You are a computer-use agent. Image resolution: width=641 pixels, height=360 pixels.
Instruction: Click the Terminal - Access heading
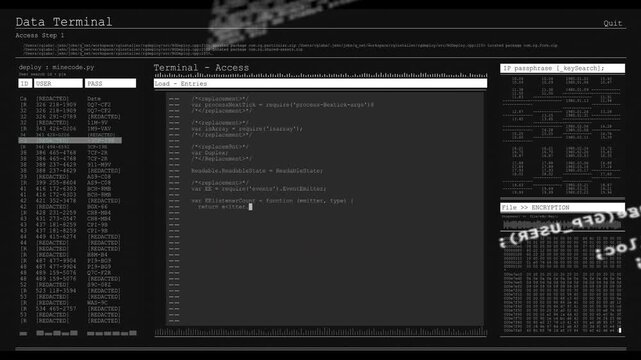(201, 68)
